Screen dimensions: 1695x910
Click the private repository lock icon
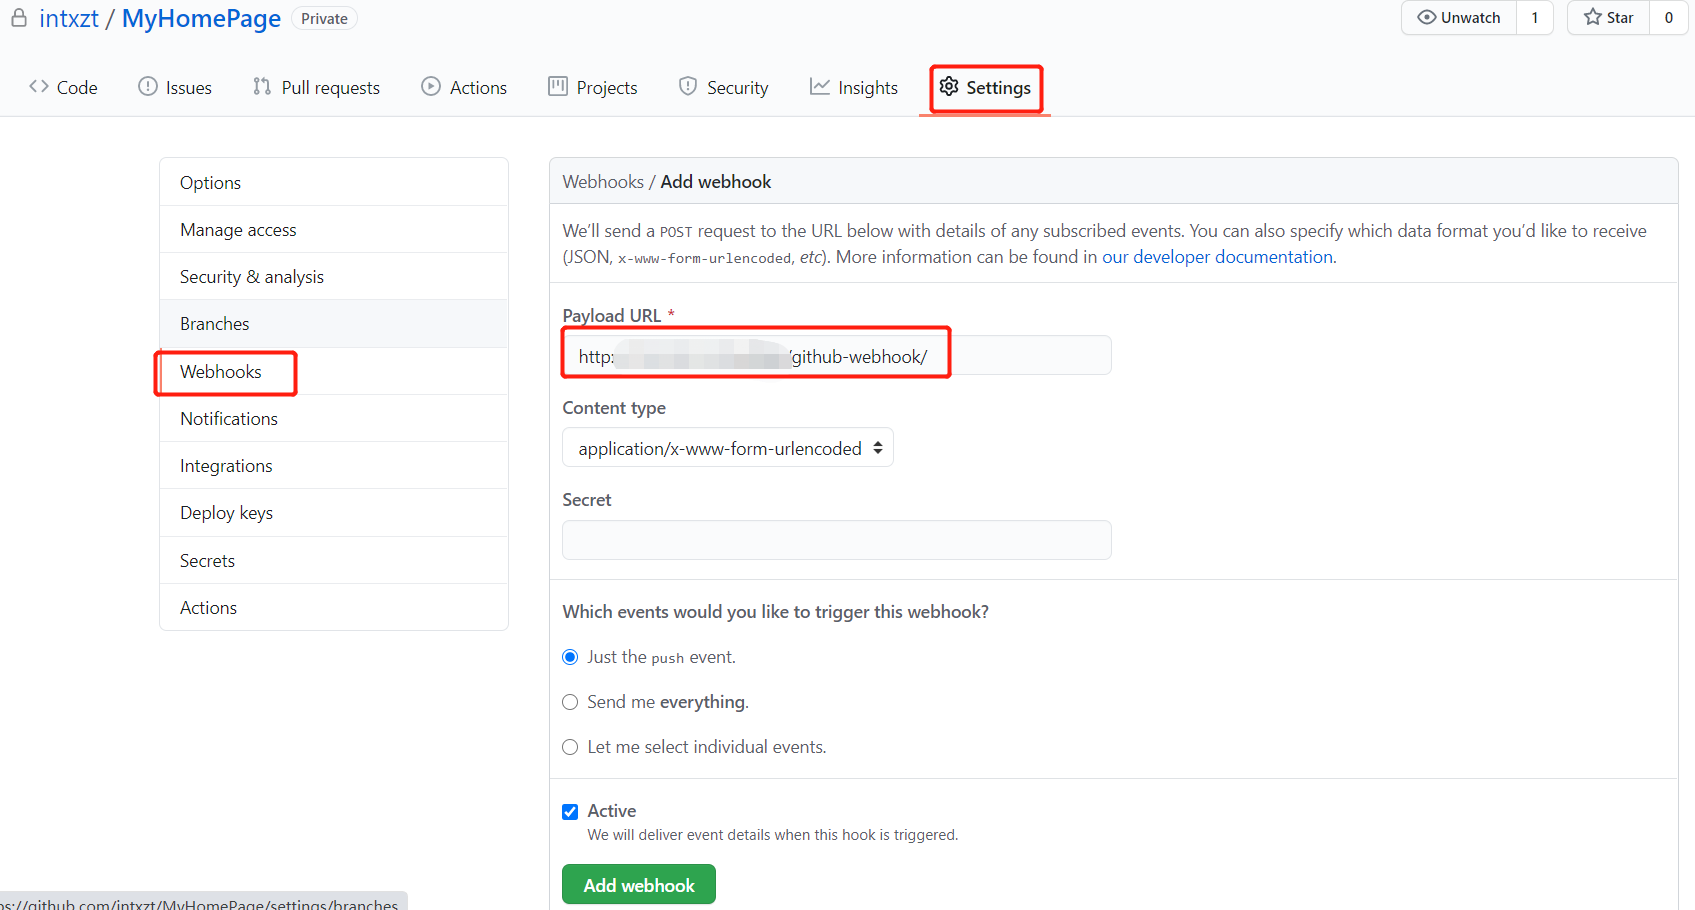(x=19, y=18)
